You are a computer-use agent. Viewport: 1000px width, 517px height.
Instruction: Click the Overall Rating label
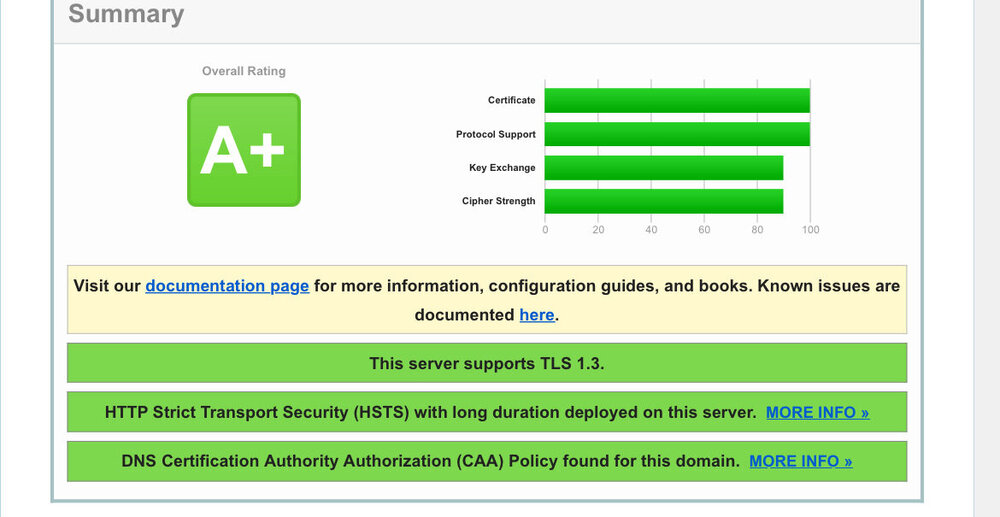click(243, 71)
